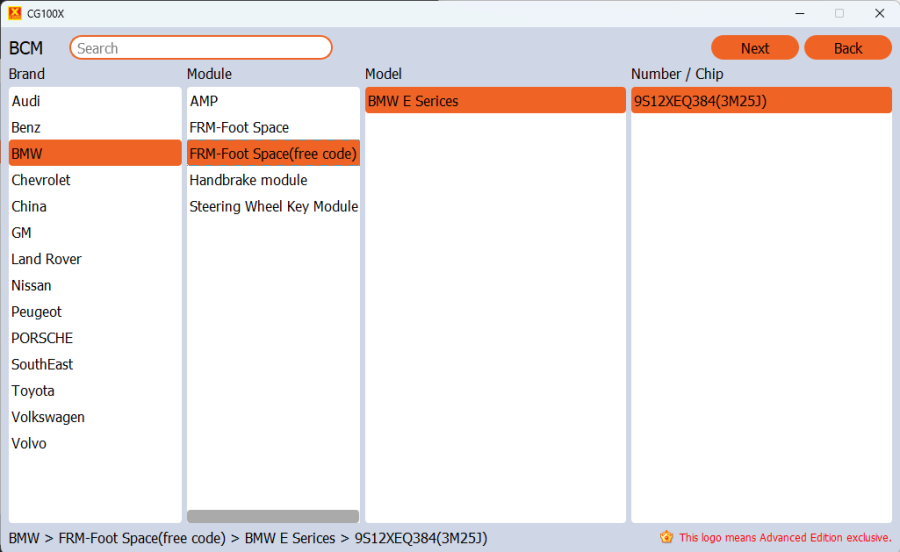Click the CG100X app logo icon
Screen dimensions: 900x552
coord(14,13)
